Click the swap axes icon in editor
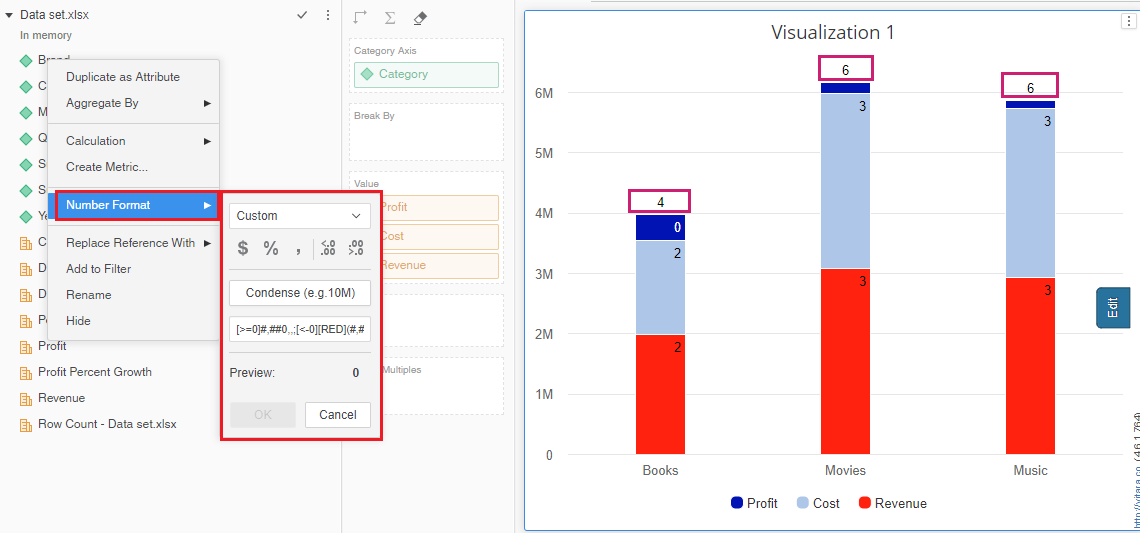The width and height of the screenshot is (1140, 533). [360, 17]
